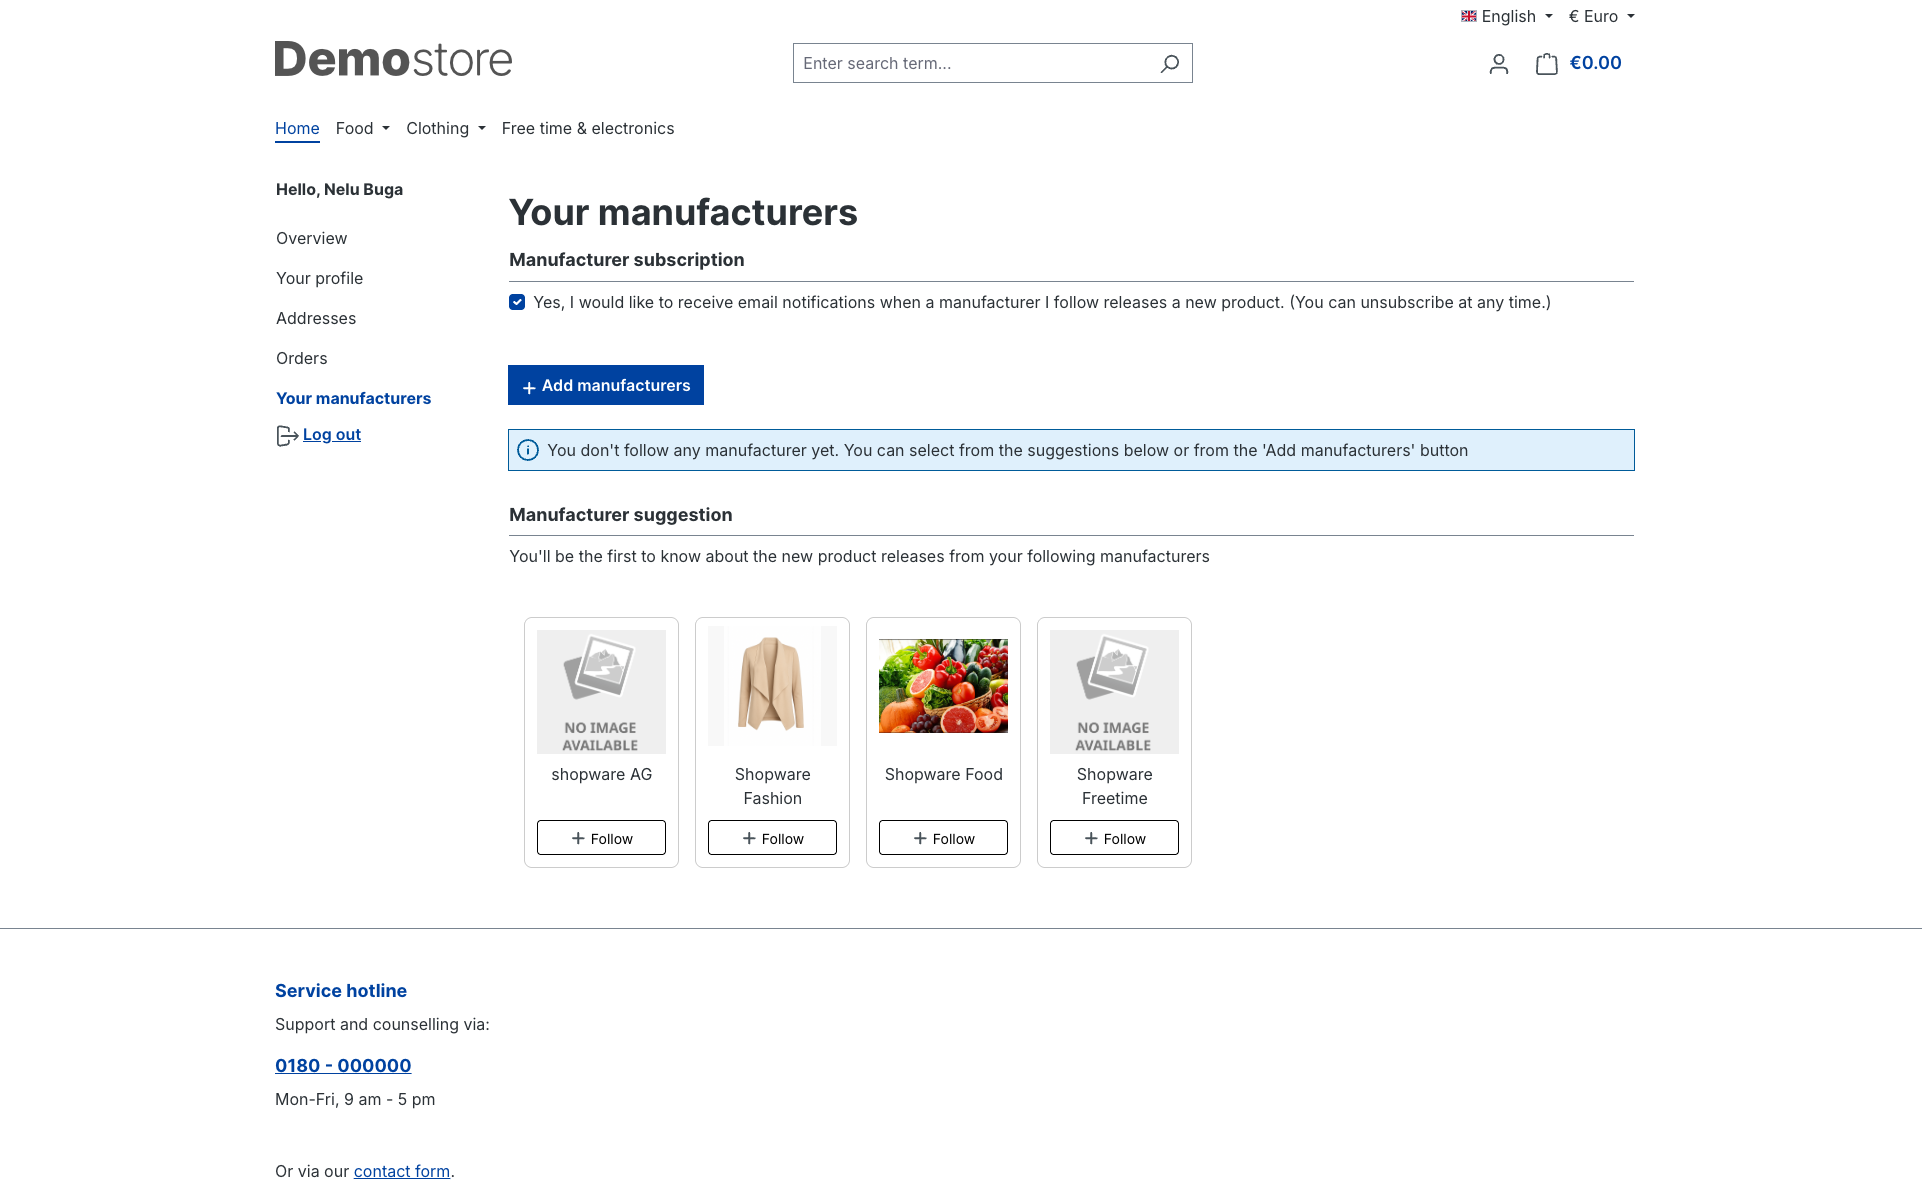Open the English language dropdown
This screenshot has width=1922, height=1202.
(1506, 16)
